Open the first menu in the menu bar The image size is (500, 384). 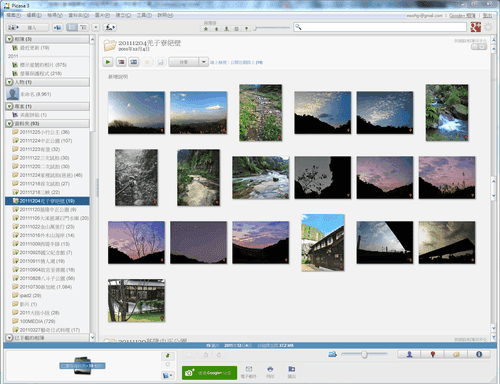14,15
